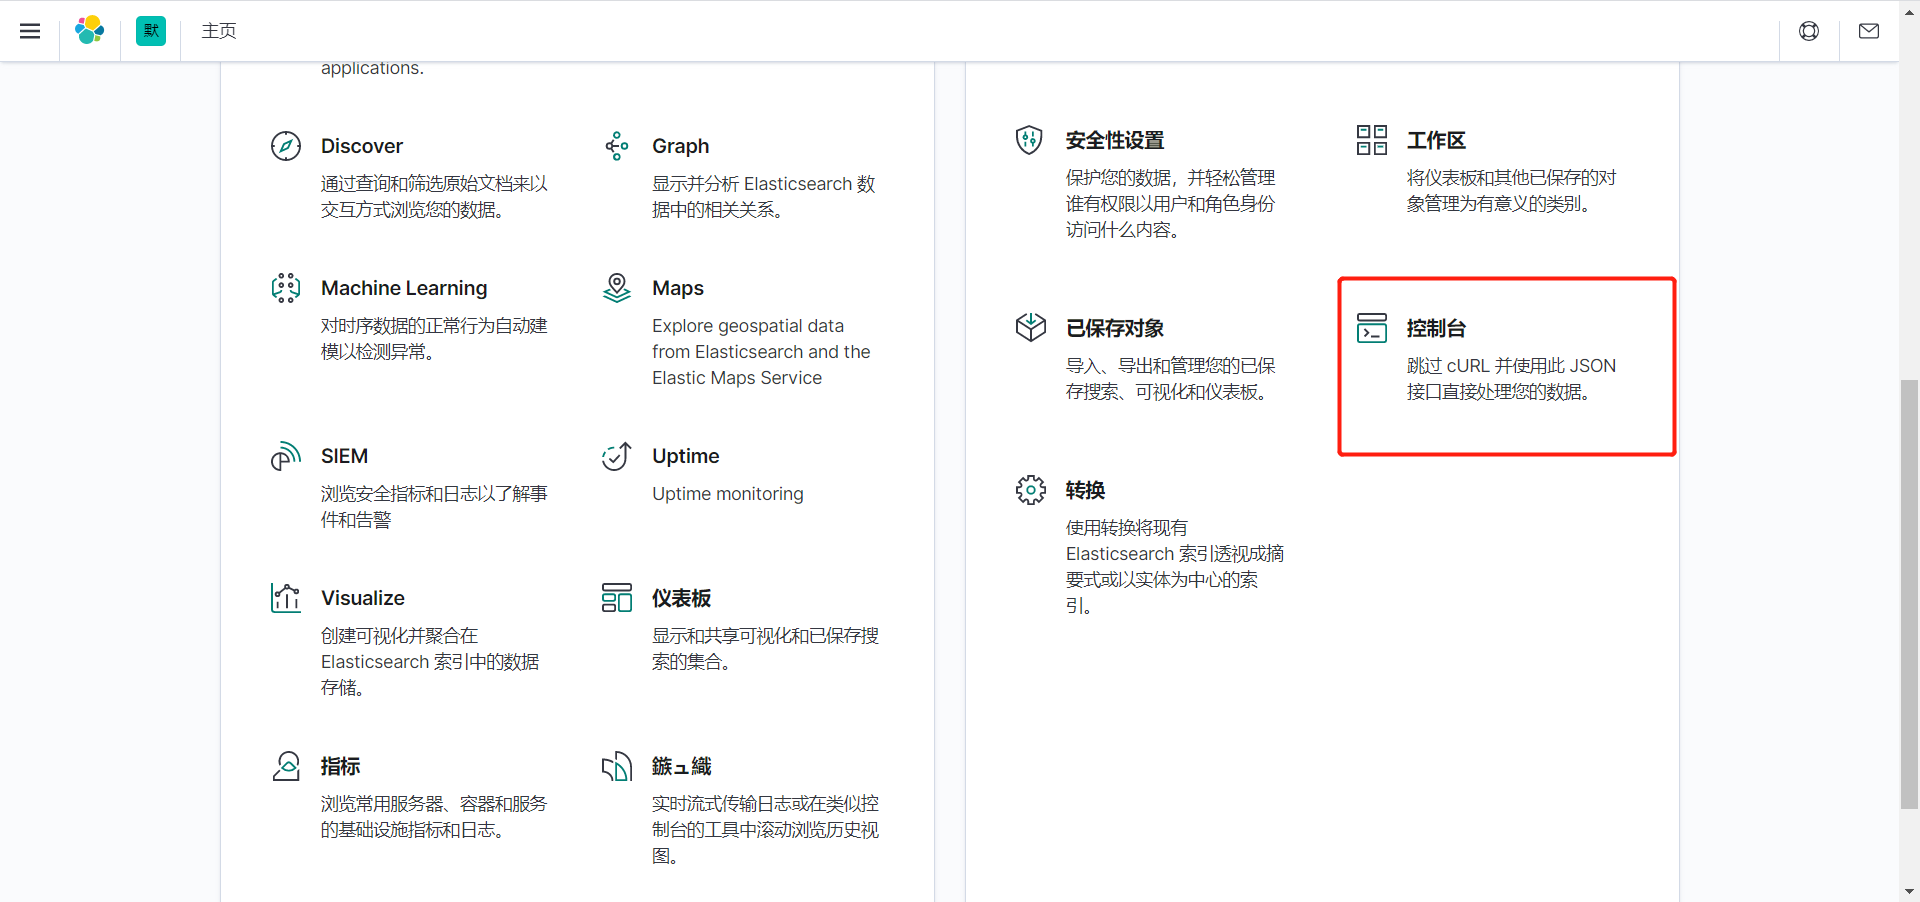Click the 工作区 grid icon
The width and height of the screenshot is (1920, 902).
pos(1372,140)
